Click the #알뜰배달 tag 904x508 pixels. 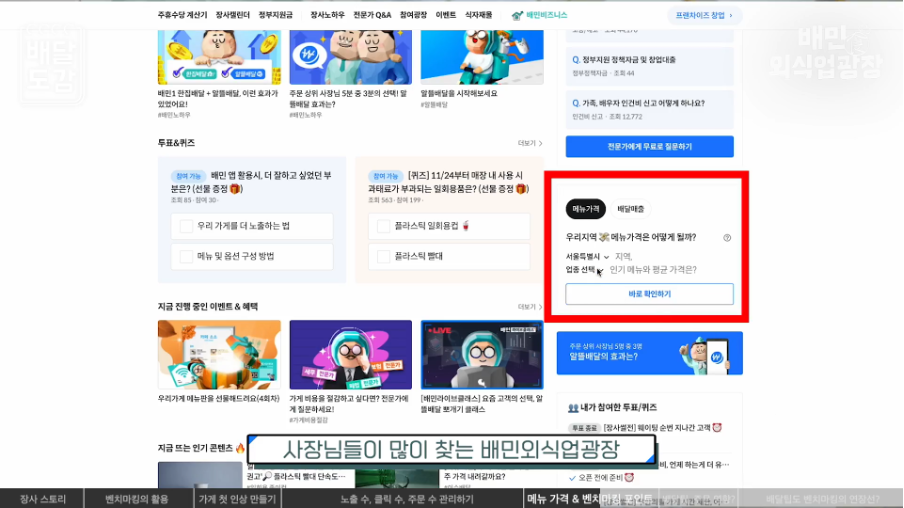click(x=434, y=105)
